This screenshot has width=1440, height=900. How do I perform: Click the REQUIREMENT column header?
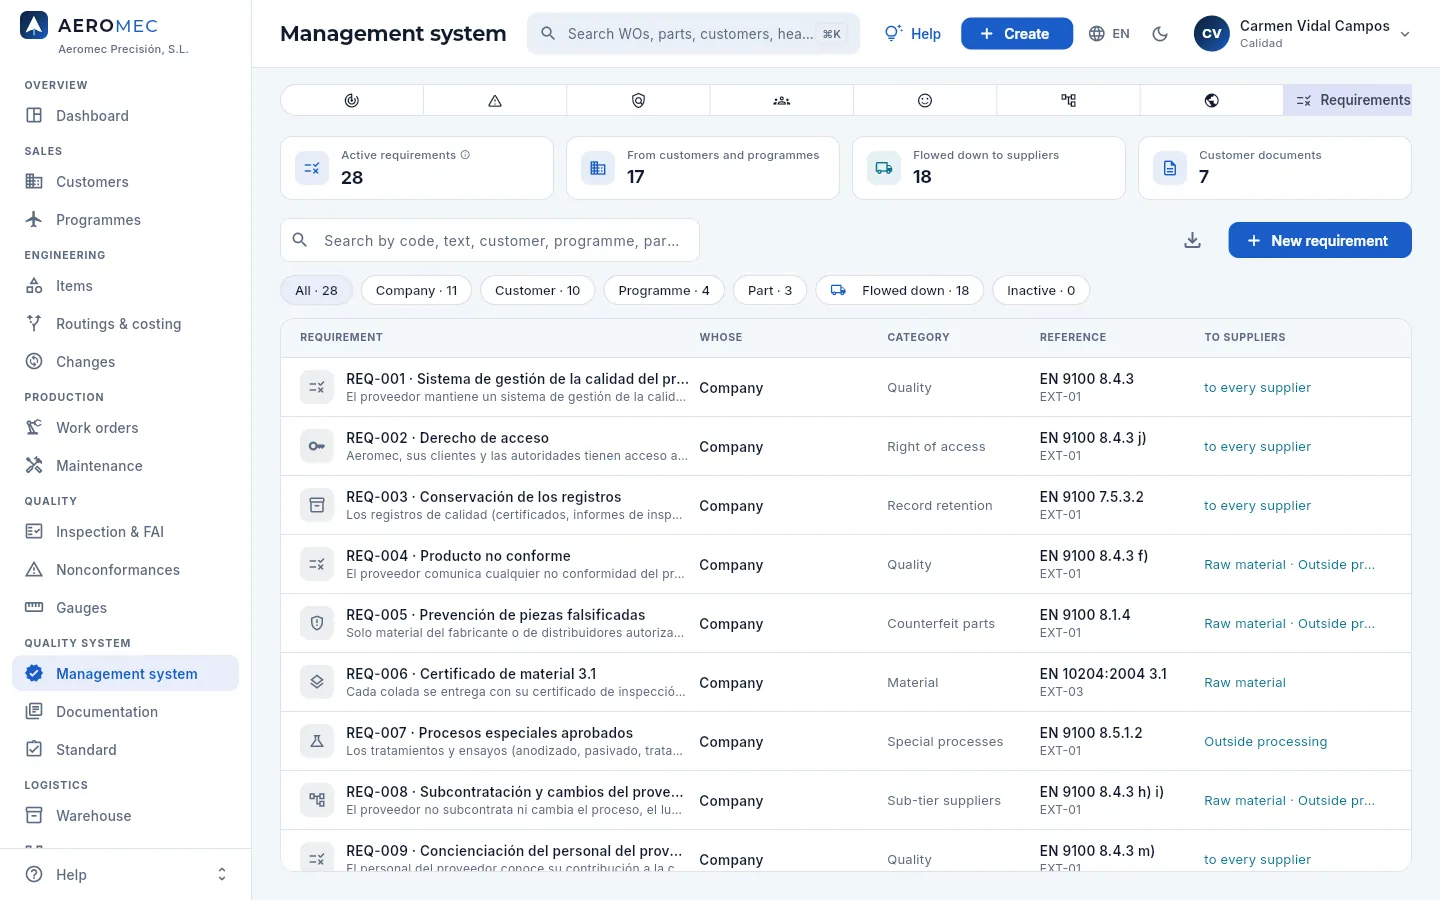coord(341,338)
